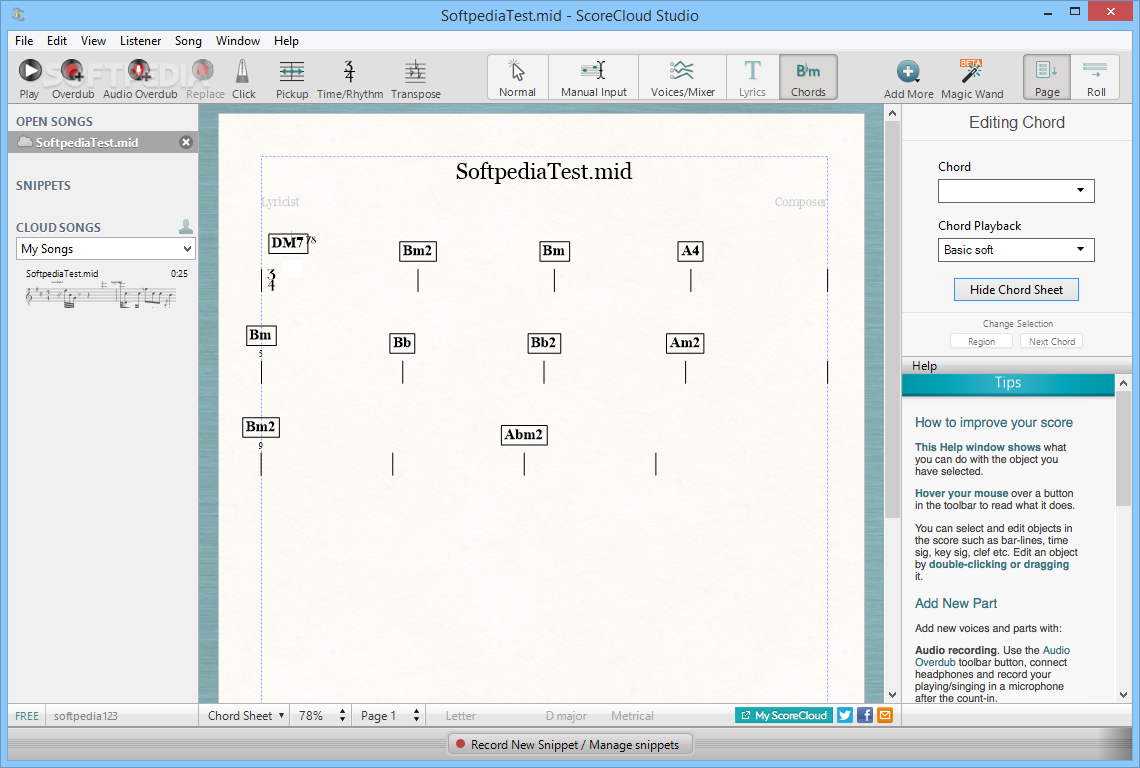Viewport: 1140px width, 768px height.
Task: Activate Lyrics editing mode
Action: 752,77
